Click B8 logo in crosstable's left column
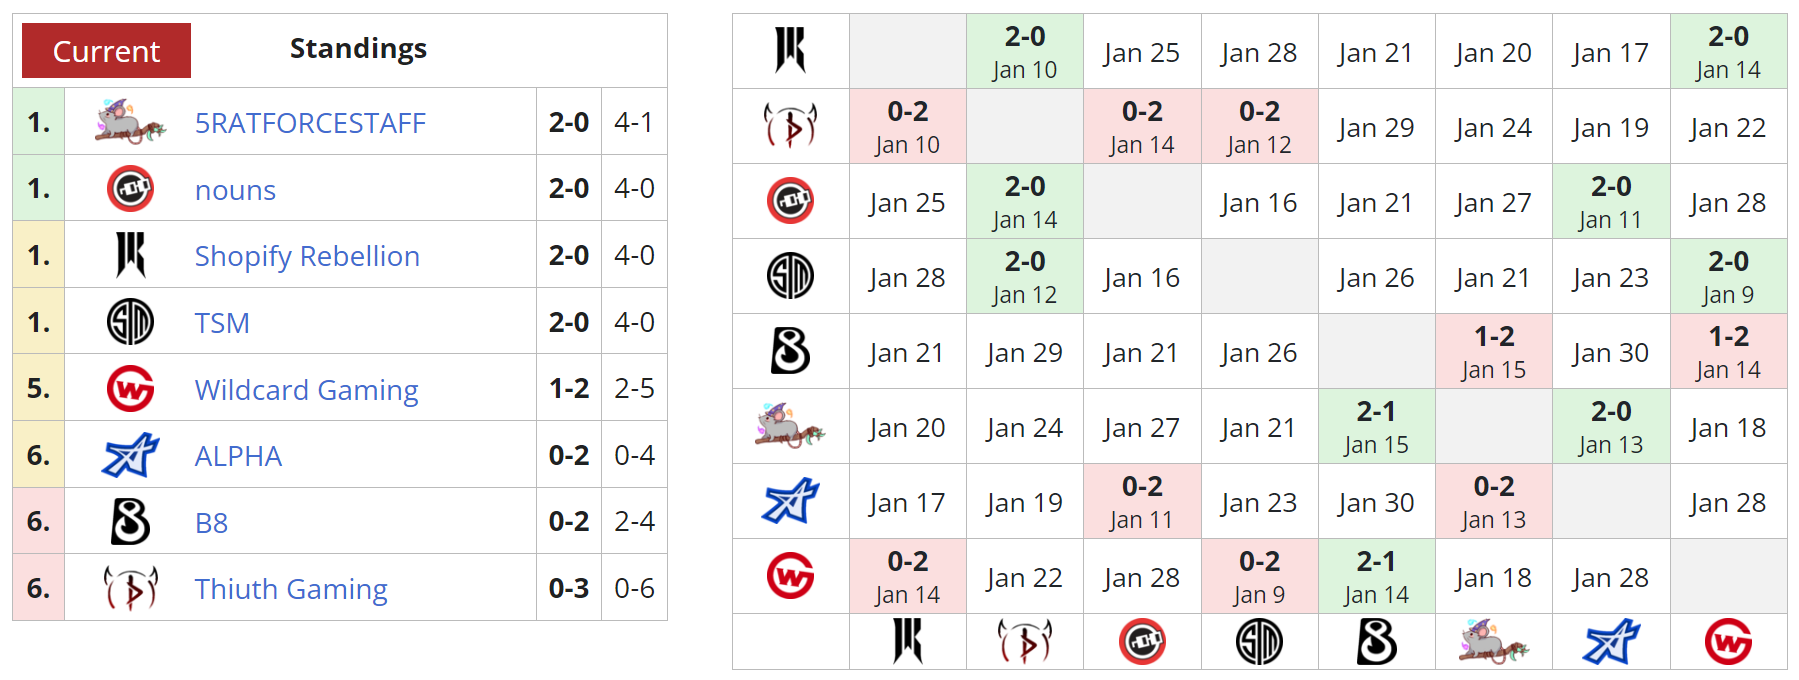This screenshot has height=680, width=1799. (790, 351)
